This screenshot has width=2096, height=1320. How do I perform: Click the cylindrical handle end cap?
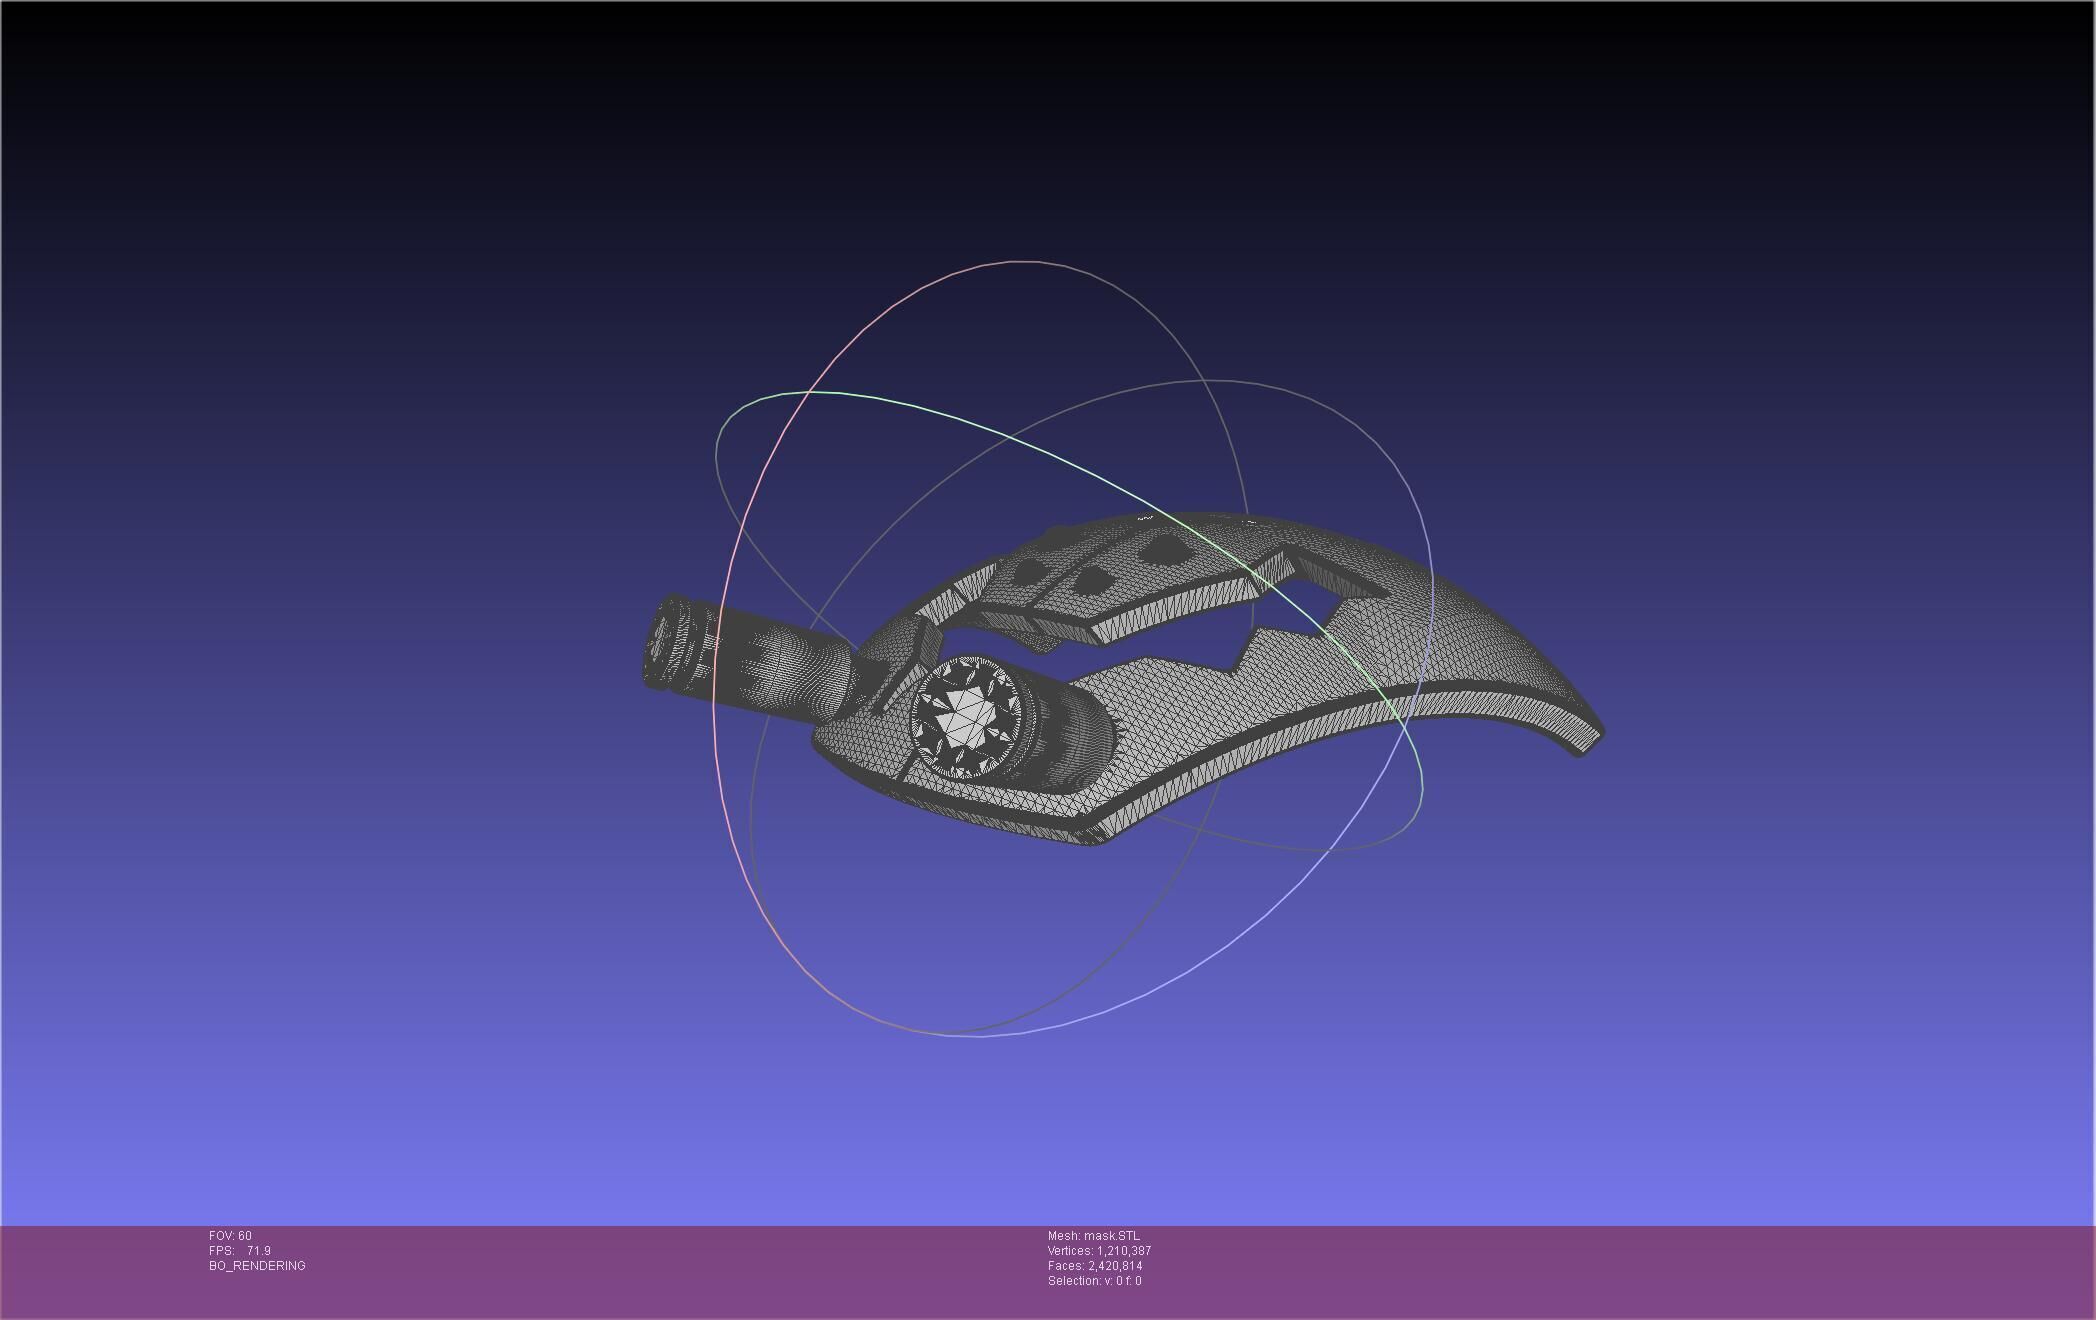click(662, 640)
